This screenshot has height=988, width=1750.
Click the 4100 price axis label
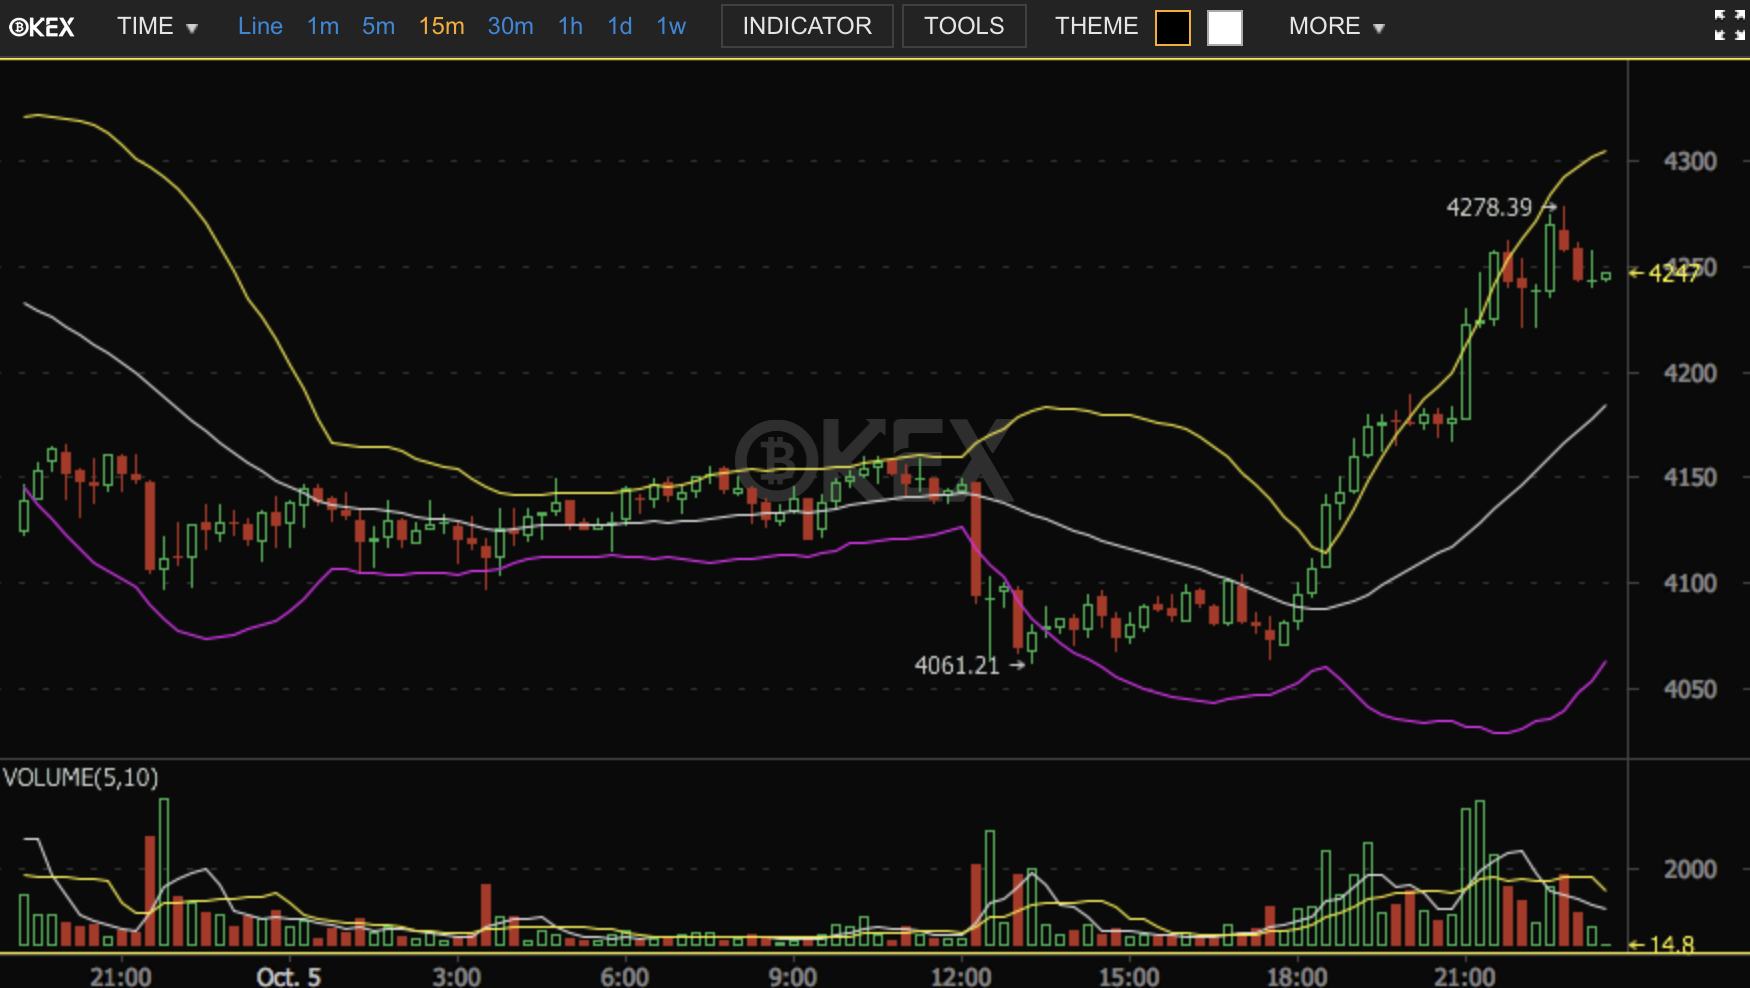(x=1690, y=584)
